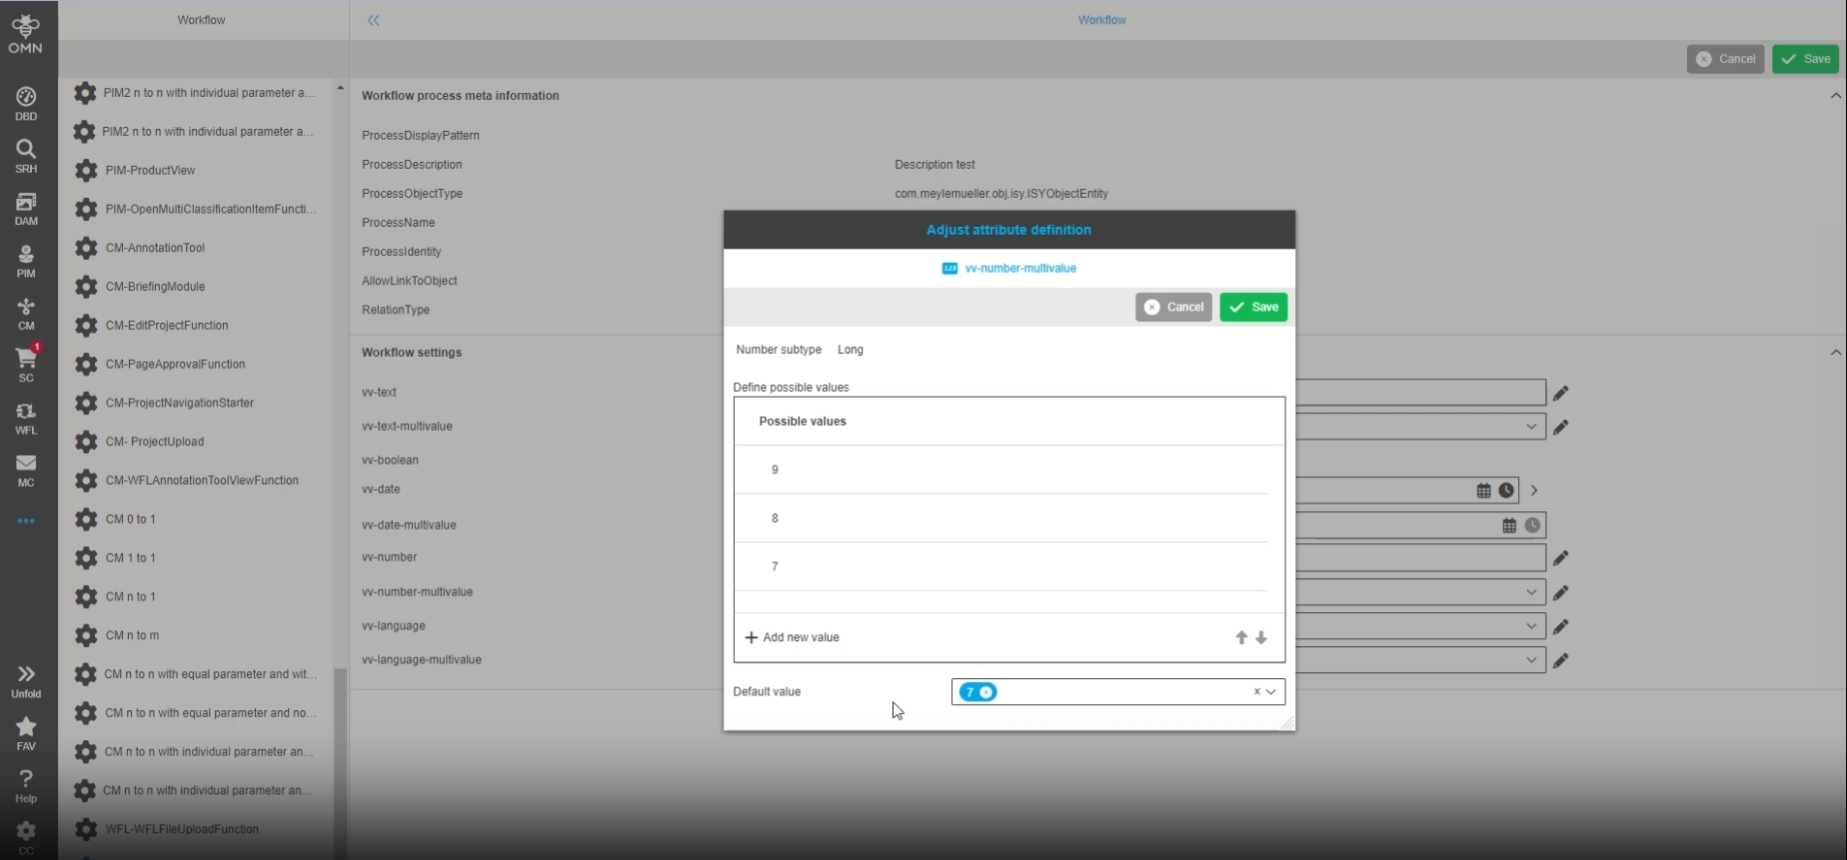Click the edit pencil for vv-text-multivalue

tap(1561, 427)
